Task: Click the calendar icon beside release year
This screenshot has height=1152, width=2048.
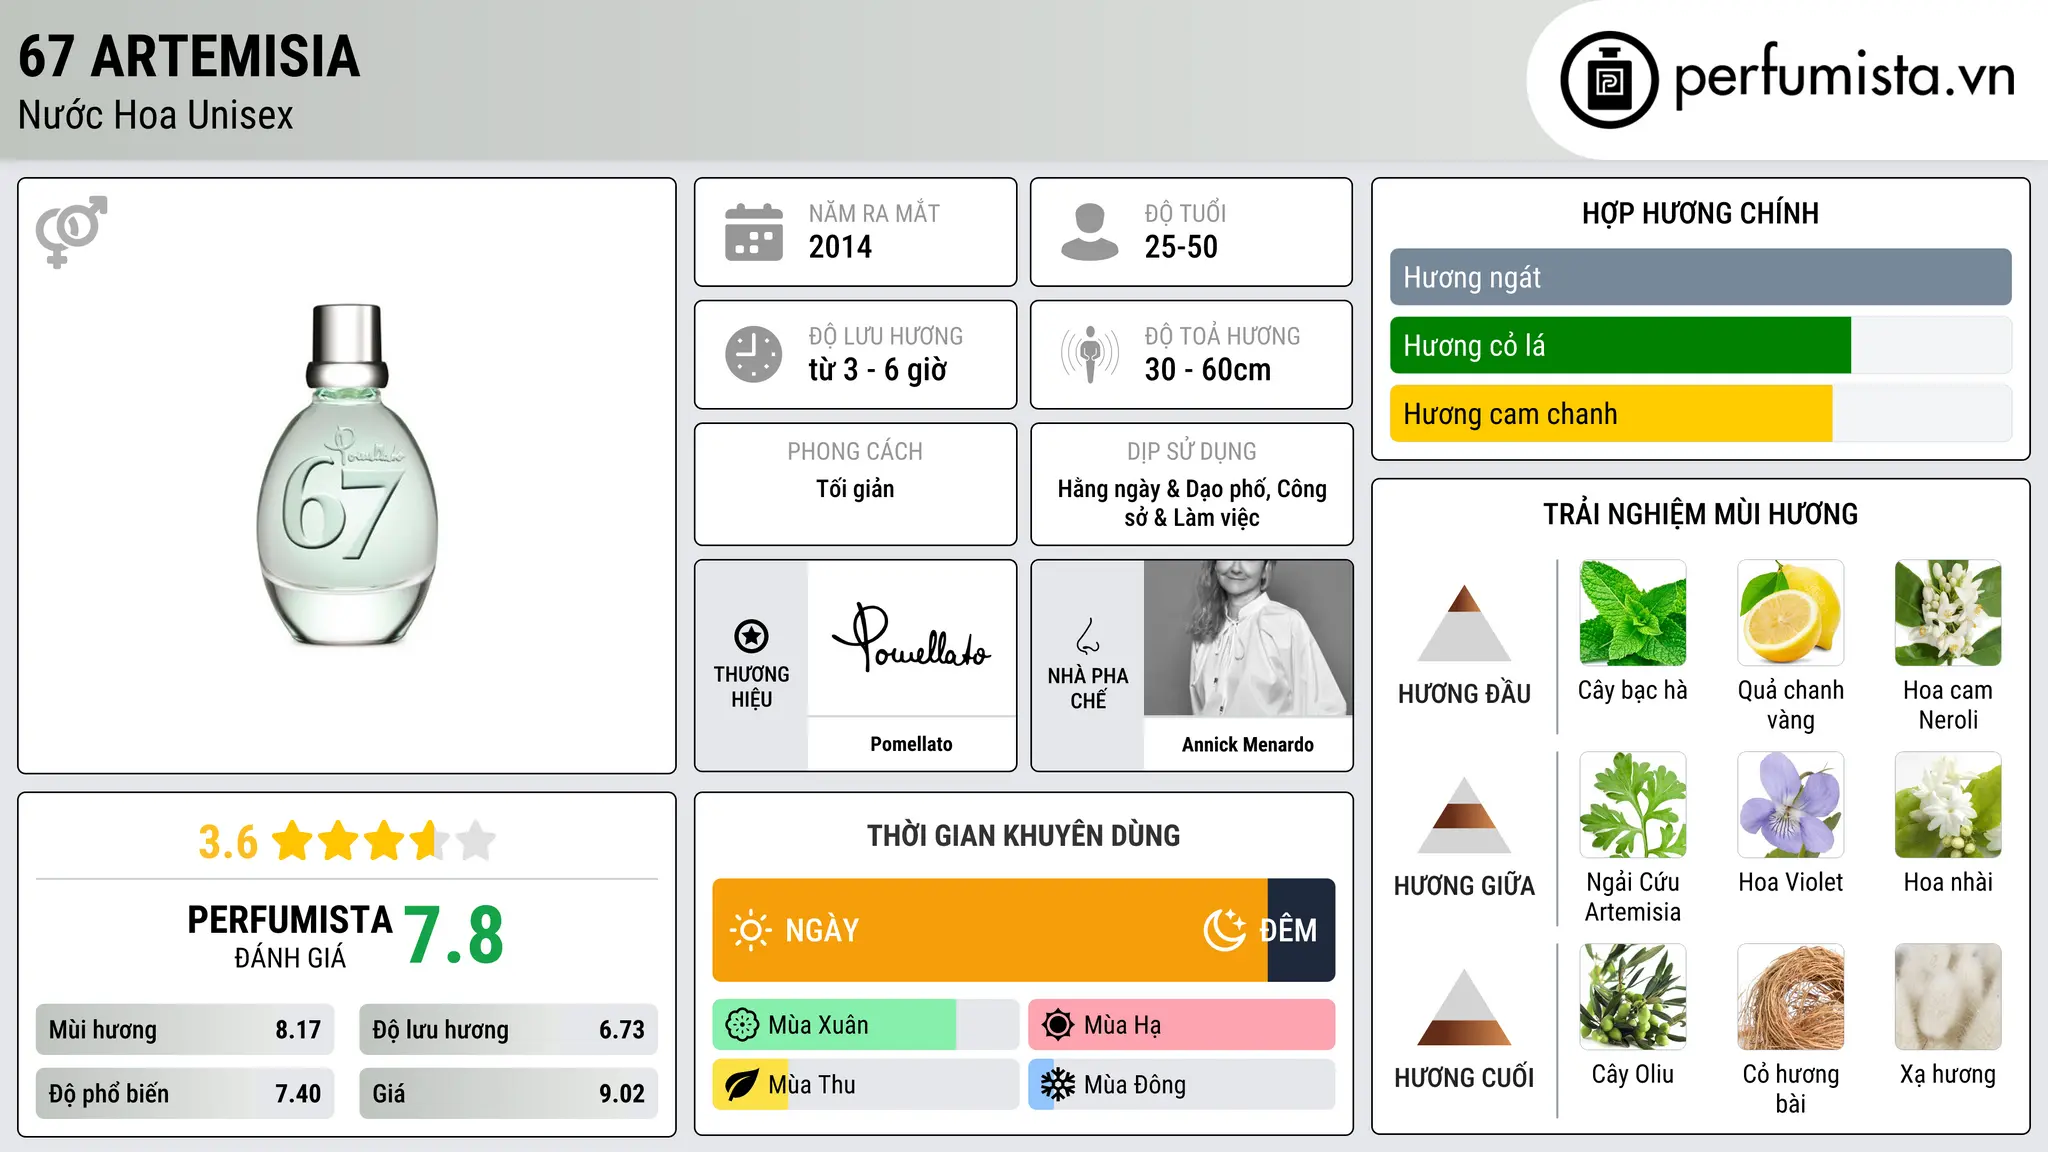Action: tap(754, 232)
